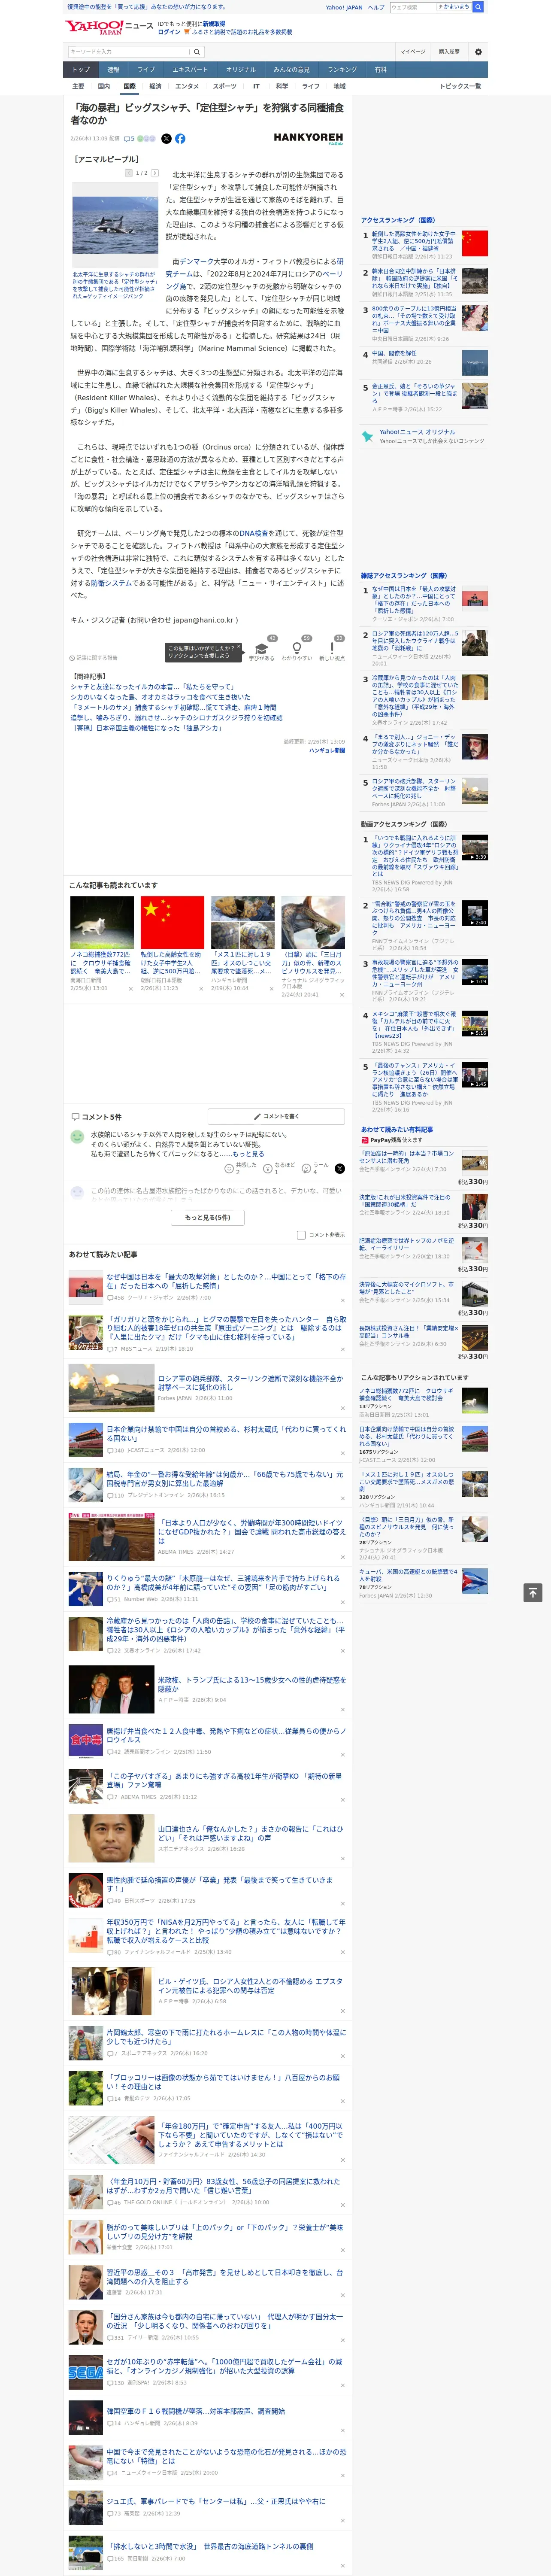Click in the keyword search field
This screenshot has width=551, height=2576.
tap(129, 52)
